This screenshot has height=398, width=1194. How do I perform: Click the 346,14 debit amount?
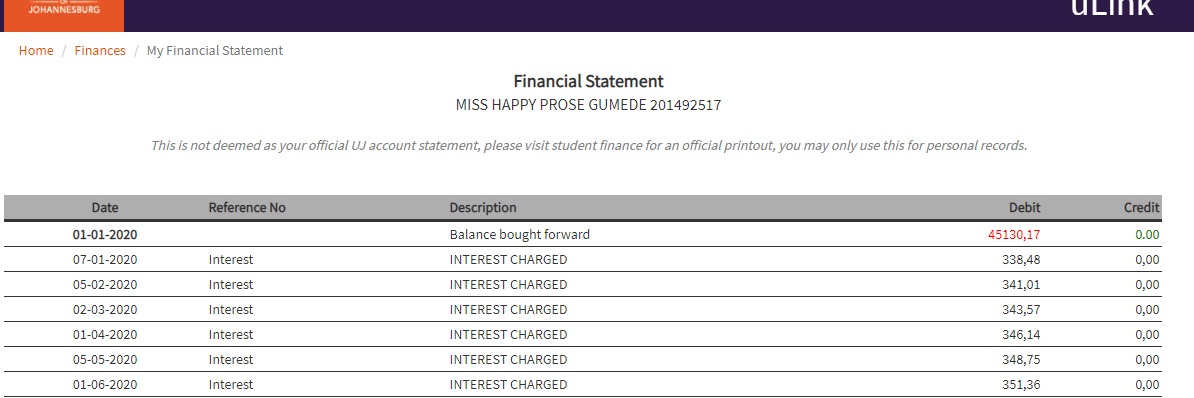click(x=1021, y=335)
